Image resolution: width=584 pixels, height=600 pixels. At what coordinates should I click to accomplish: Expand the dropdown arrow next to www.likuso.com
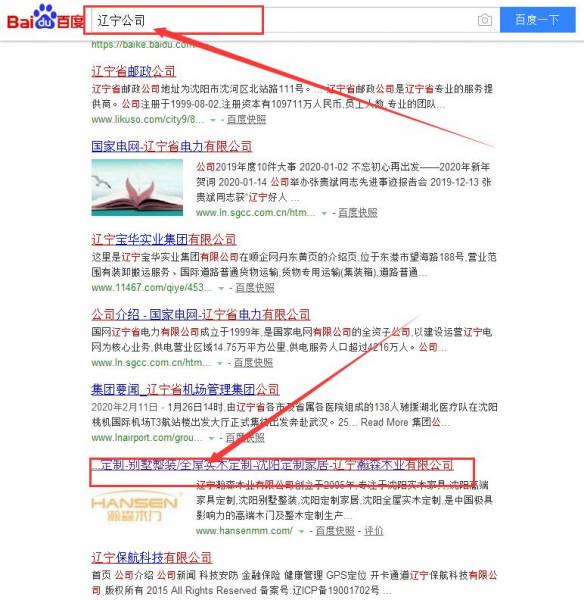tap(213, 120)
